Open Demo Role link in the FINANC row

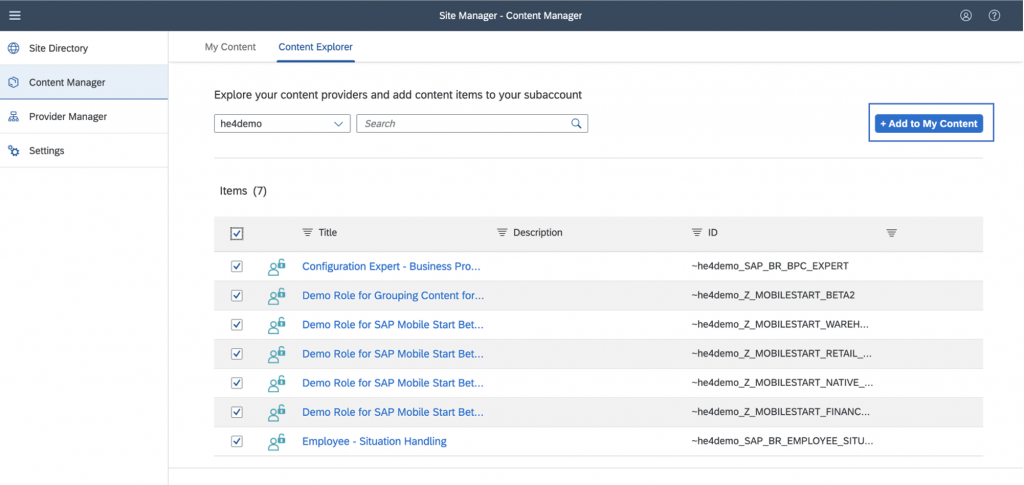tap(393, 412)
